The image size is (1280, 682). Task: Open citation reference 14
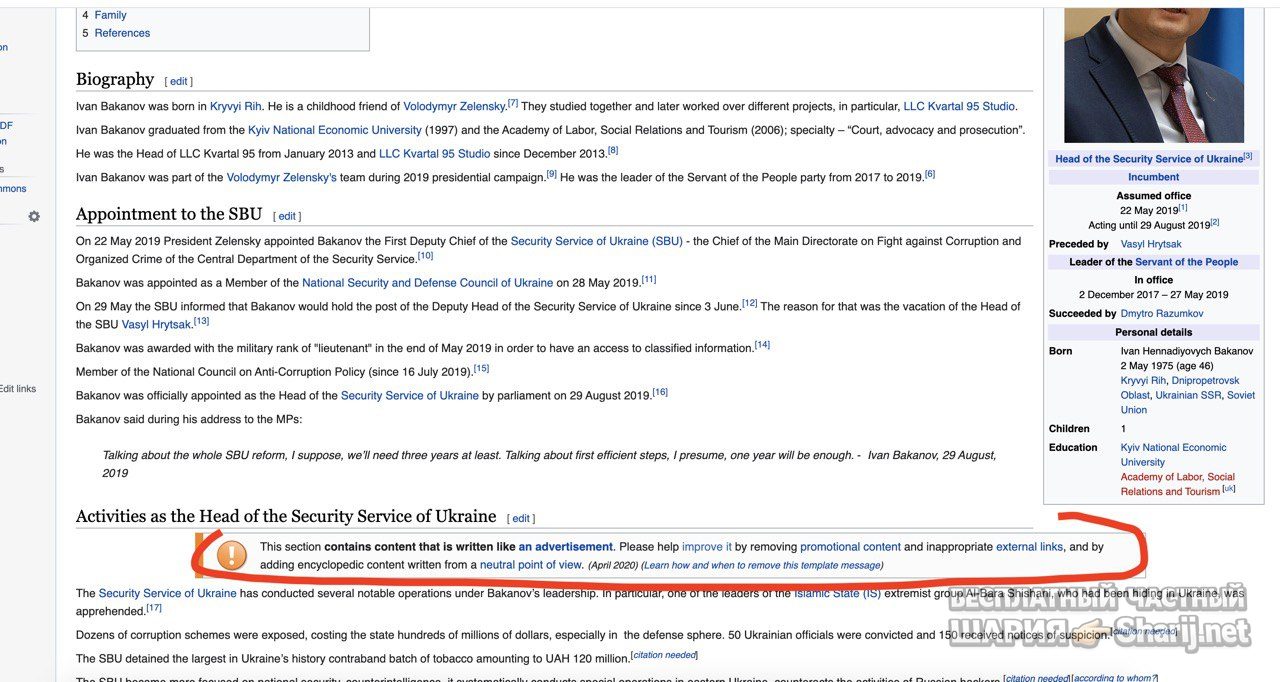click(762, 345)
